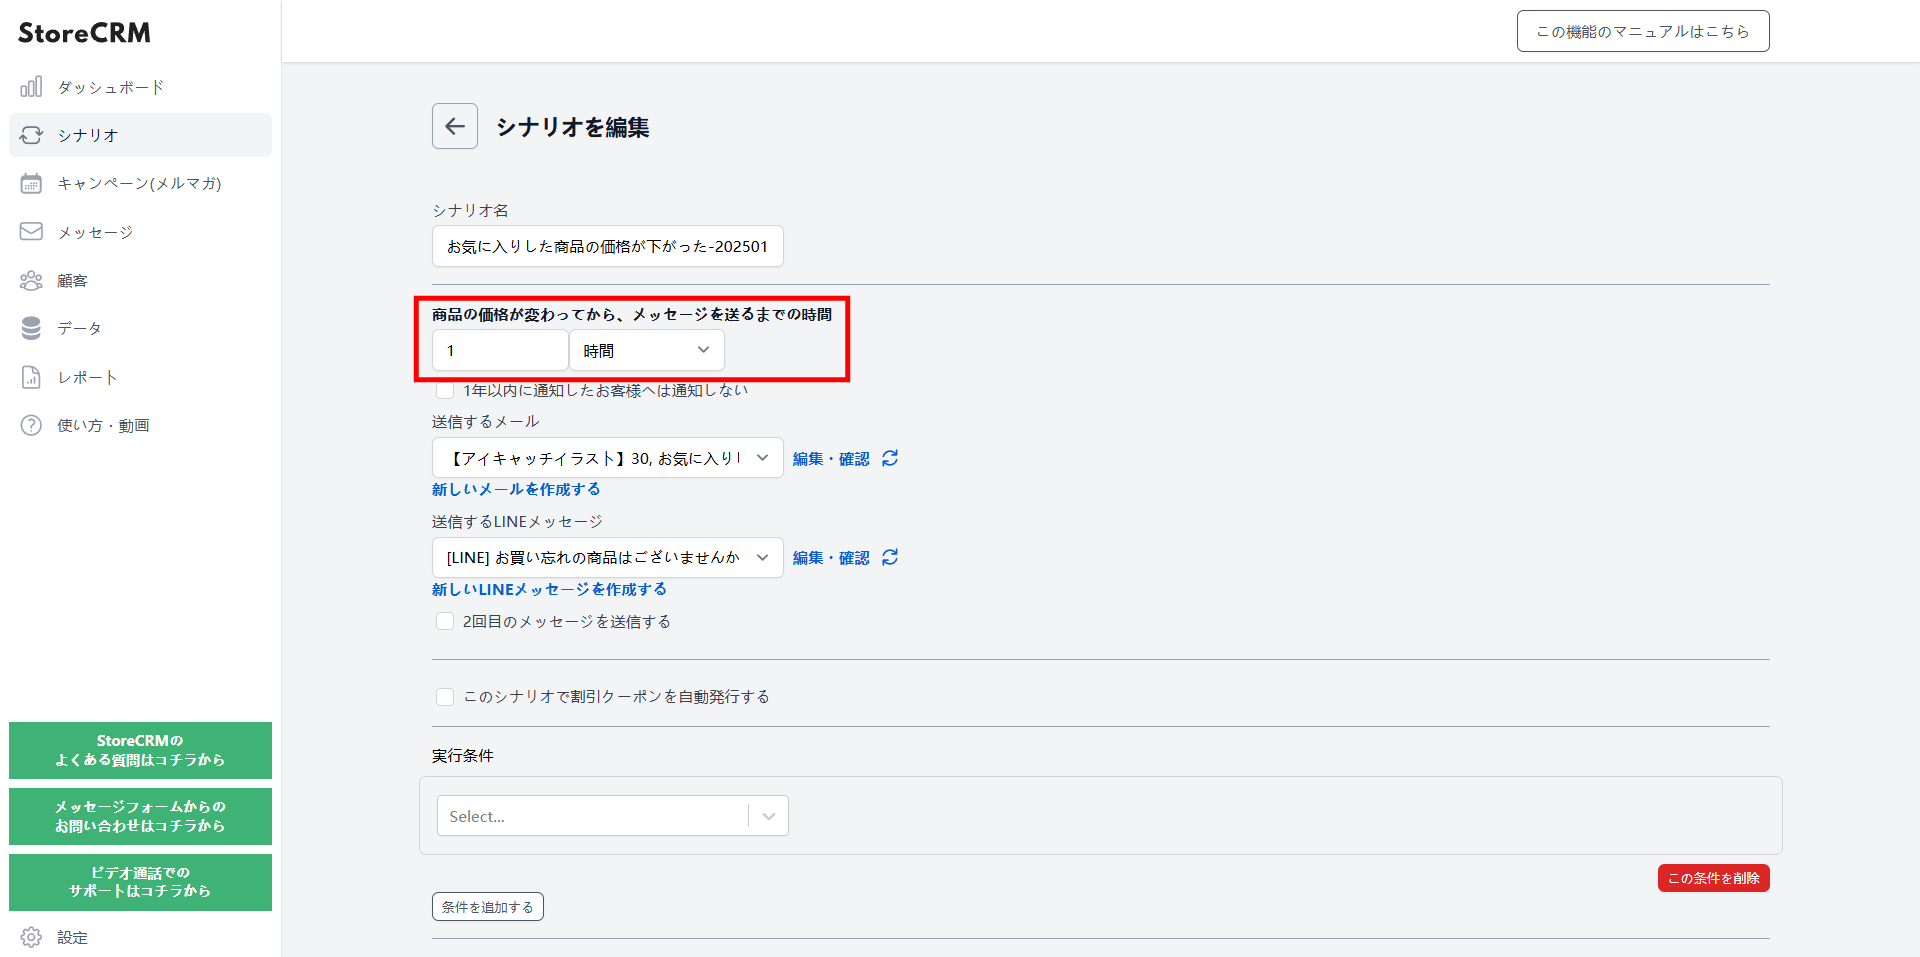Click 編集・確認 link for mail
1920x957 pixels.
click(x=831, y=459)
